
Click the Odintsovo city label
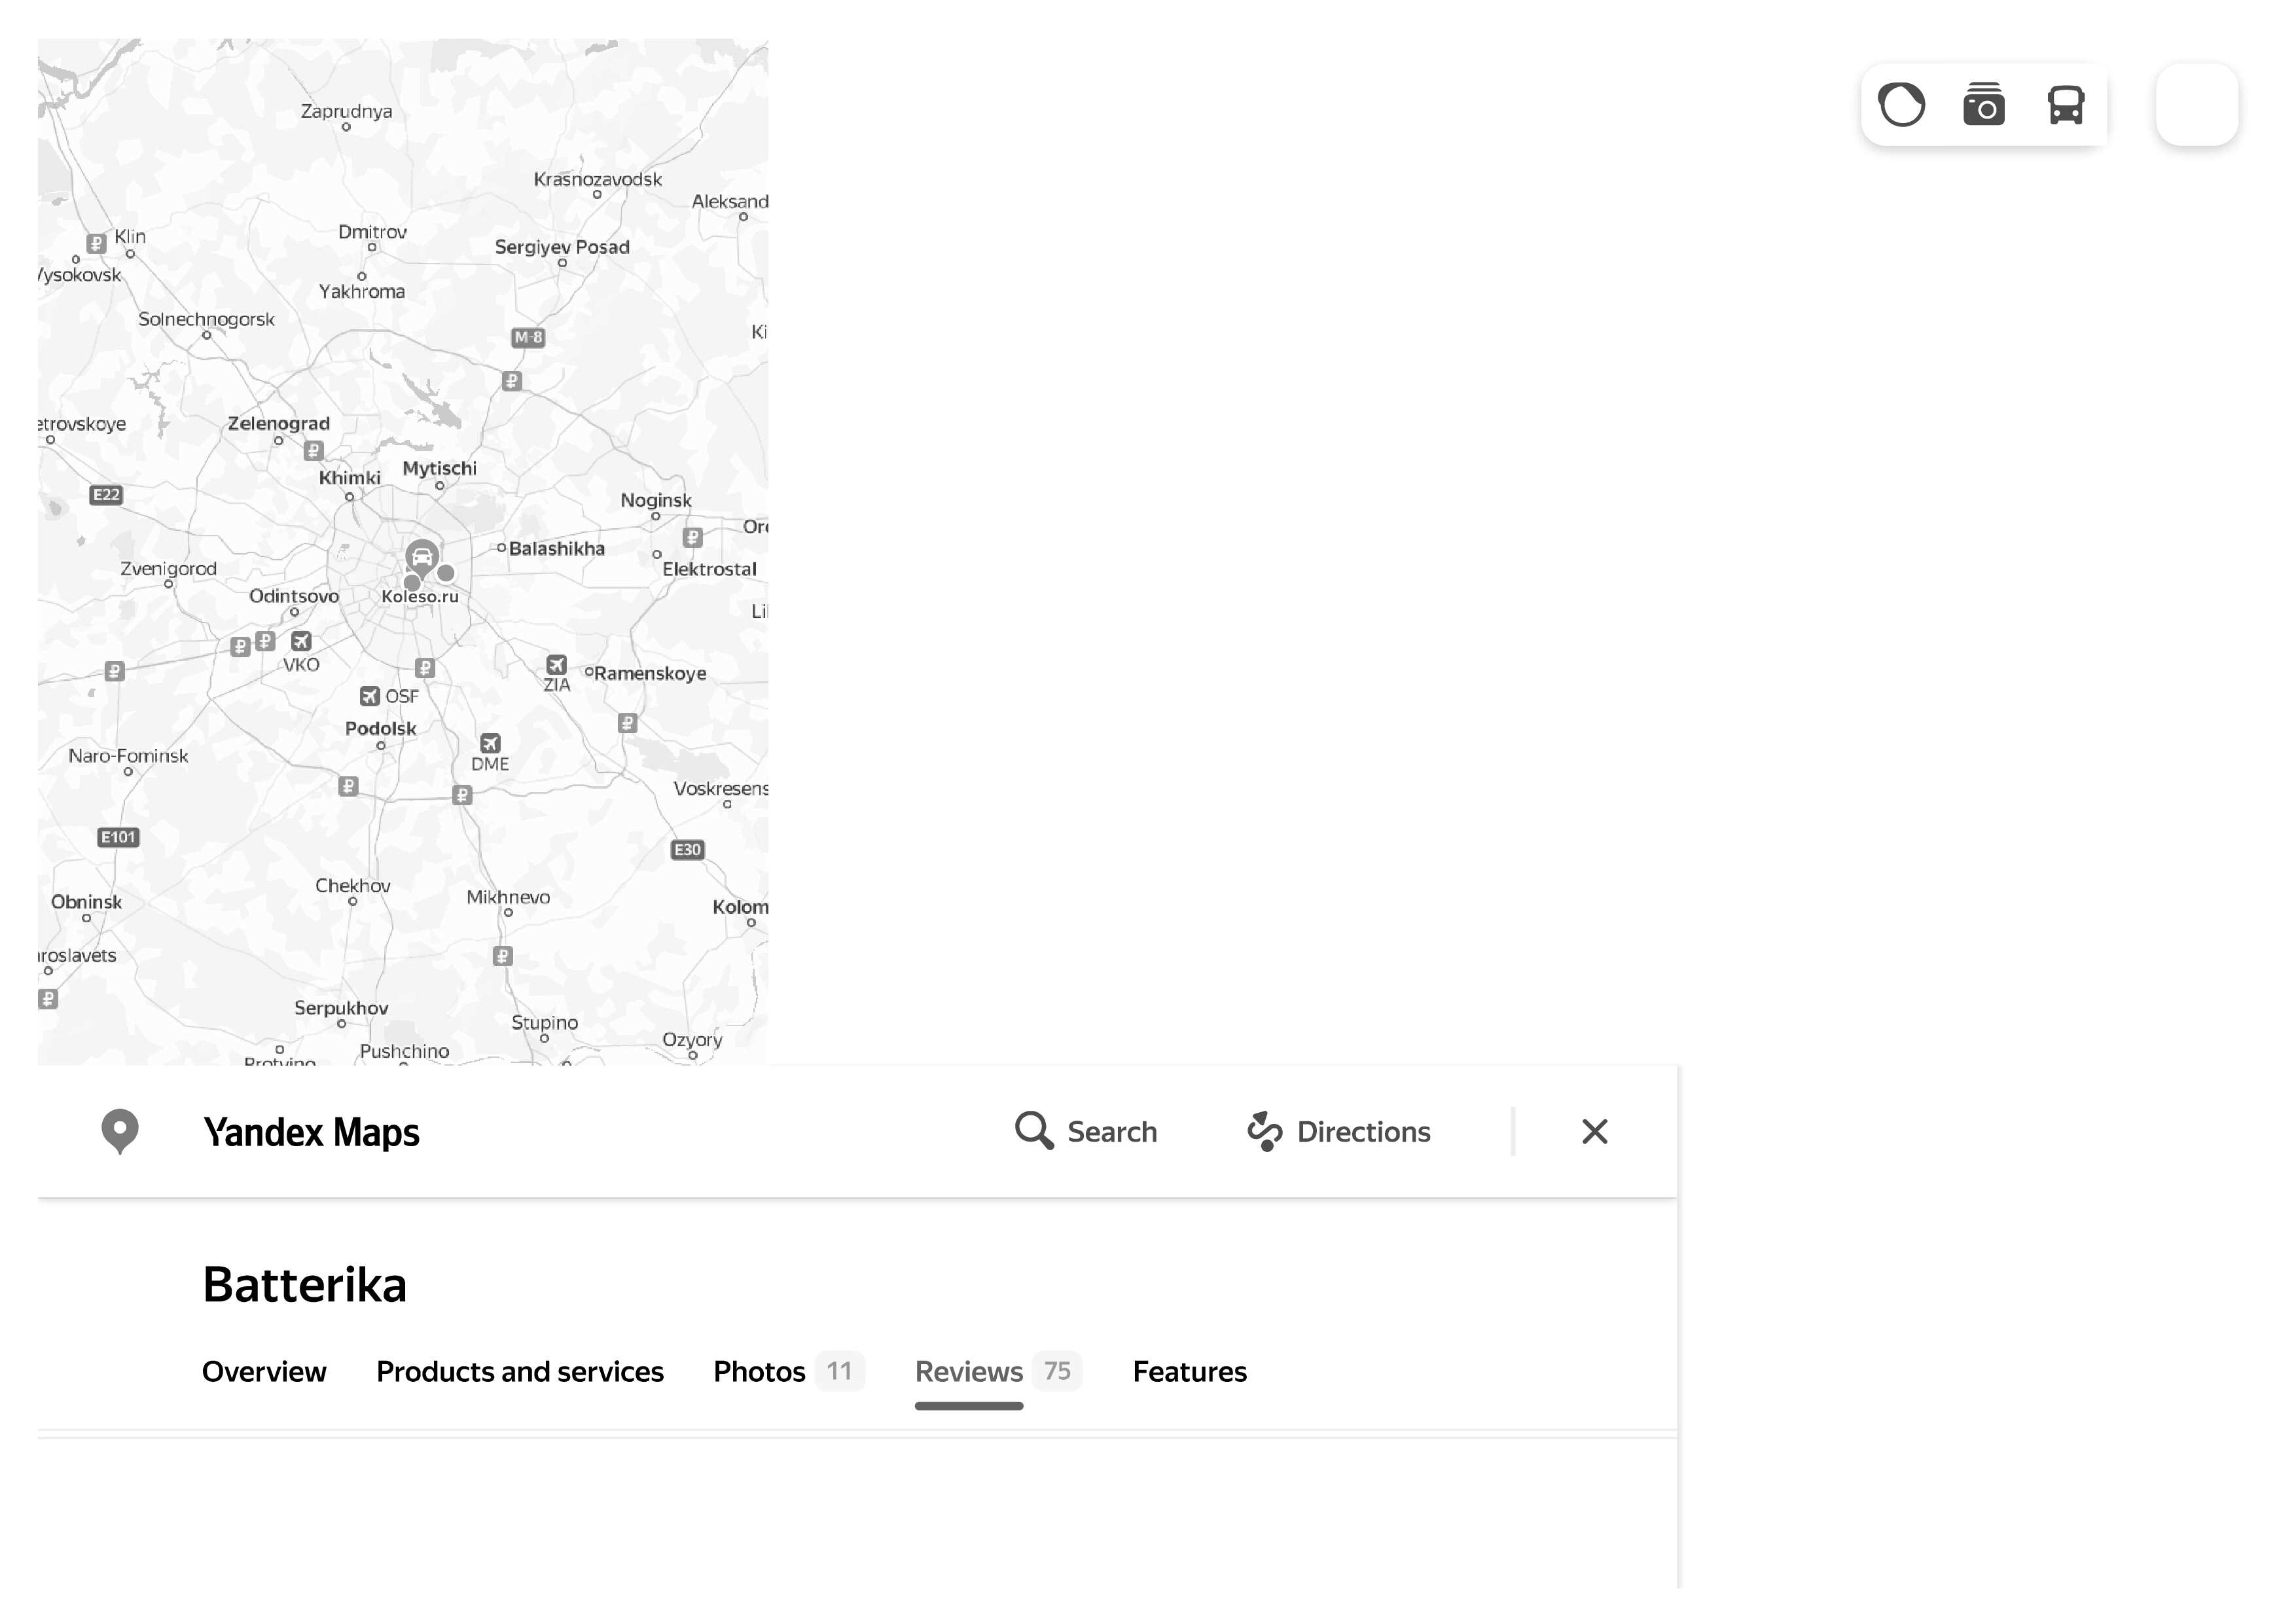pyautogui.click(x=294, y=596)
